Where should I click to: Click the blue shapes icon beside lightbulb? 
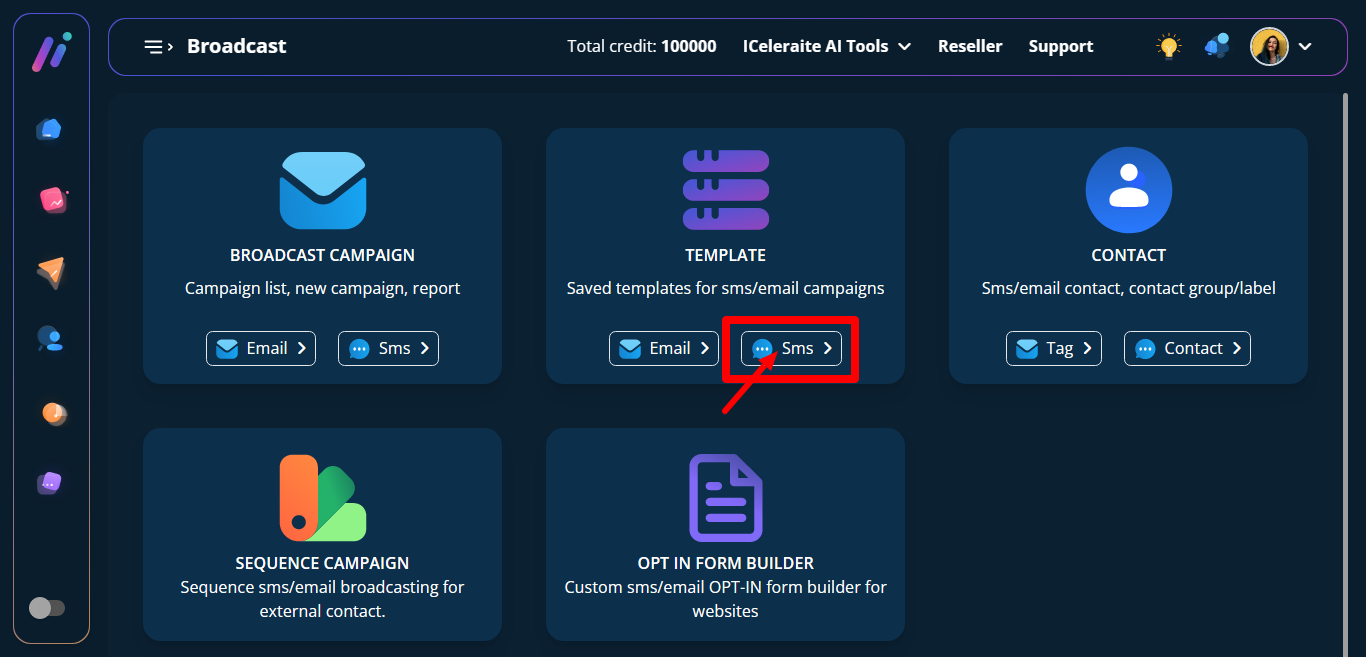point(1217,46)
